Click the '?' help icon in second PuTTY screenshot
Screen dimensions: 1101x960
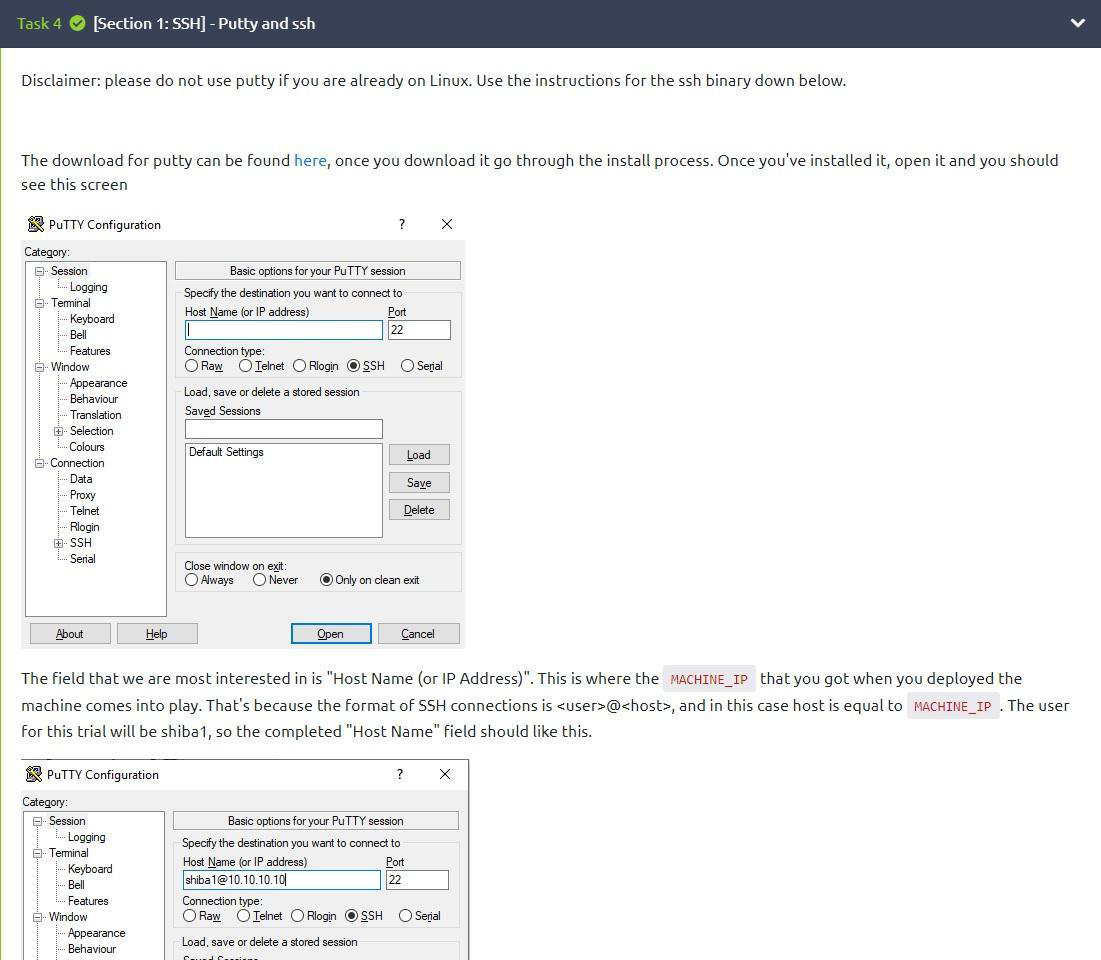[x=400, y=774]
